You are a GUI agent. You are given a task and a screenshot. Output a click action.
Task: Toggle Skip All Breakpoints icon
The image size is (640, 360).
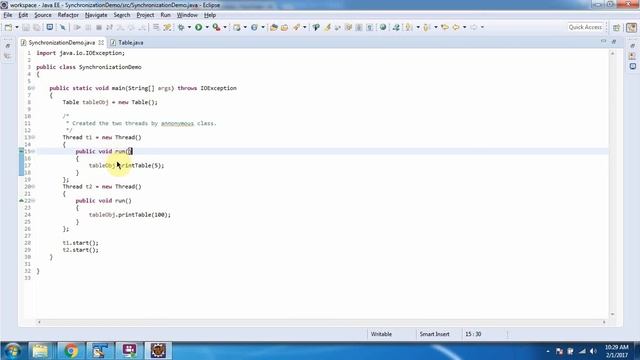point(63,27)
